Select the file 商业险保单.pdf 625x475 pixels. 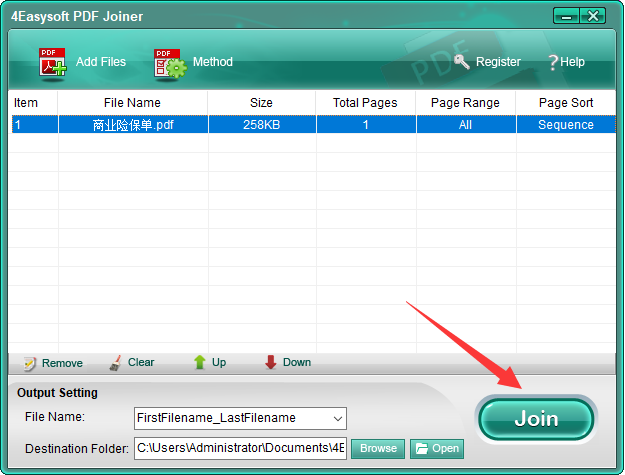click(133, 125)
